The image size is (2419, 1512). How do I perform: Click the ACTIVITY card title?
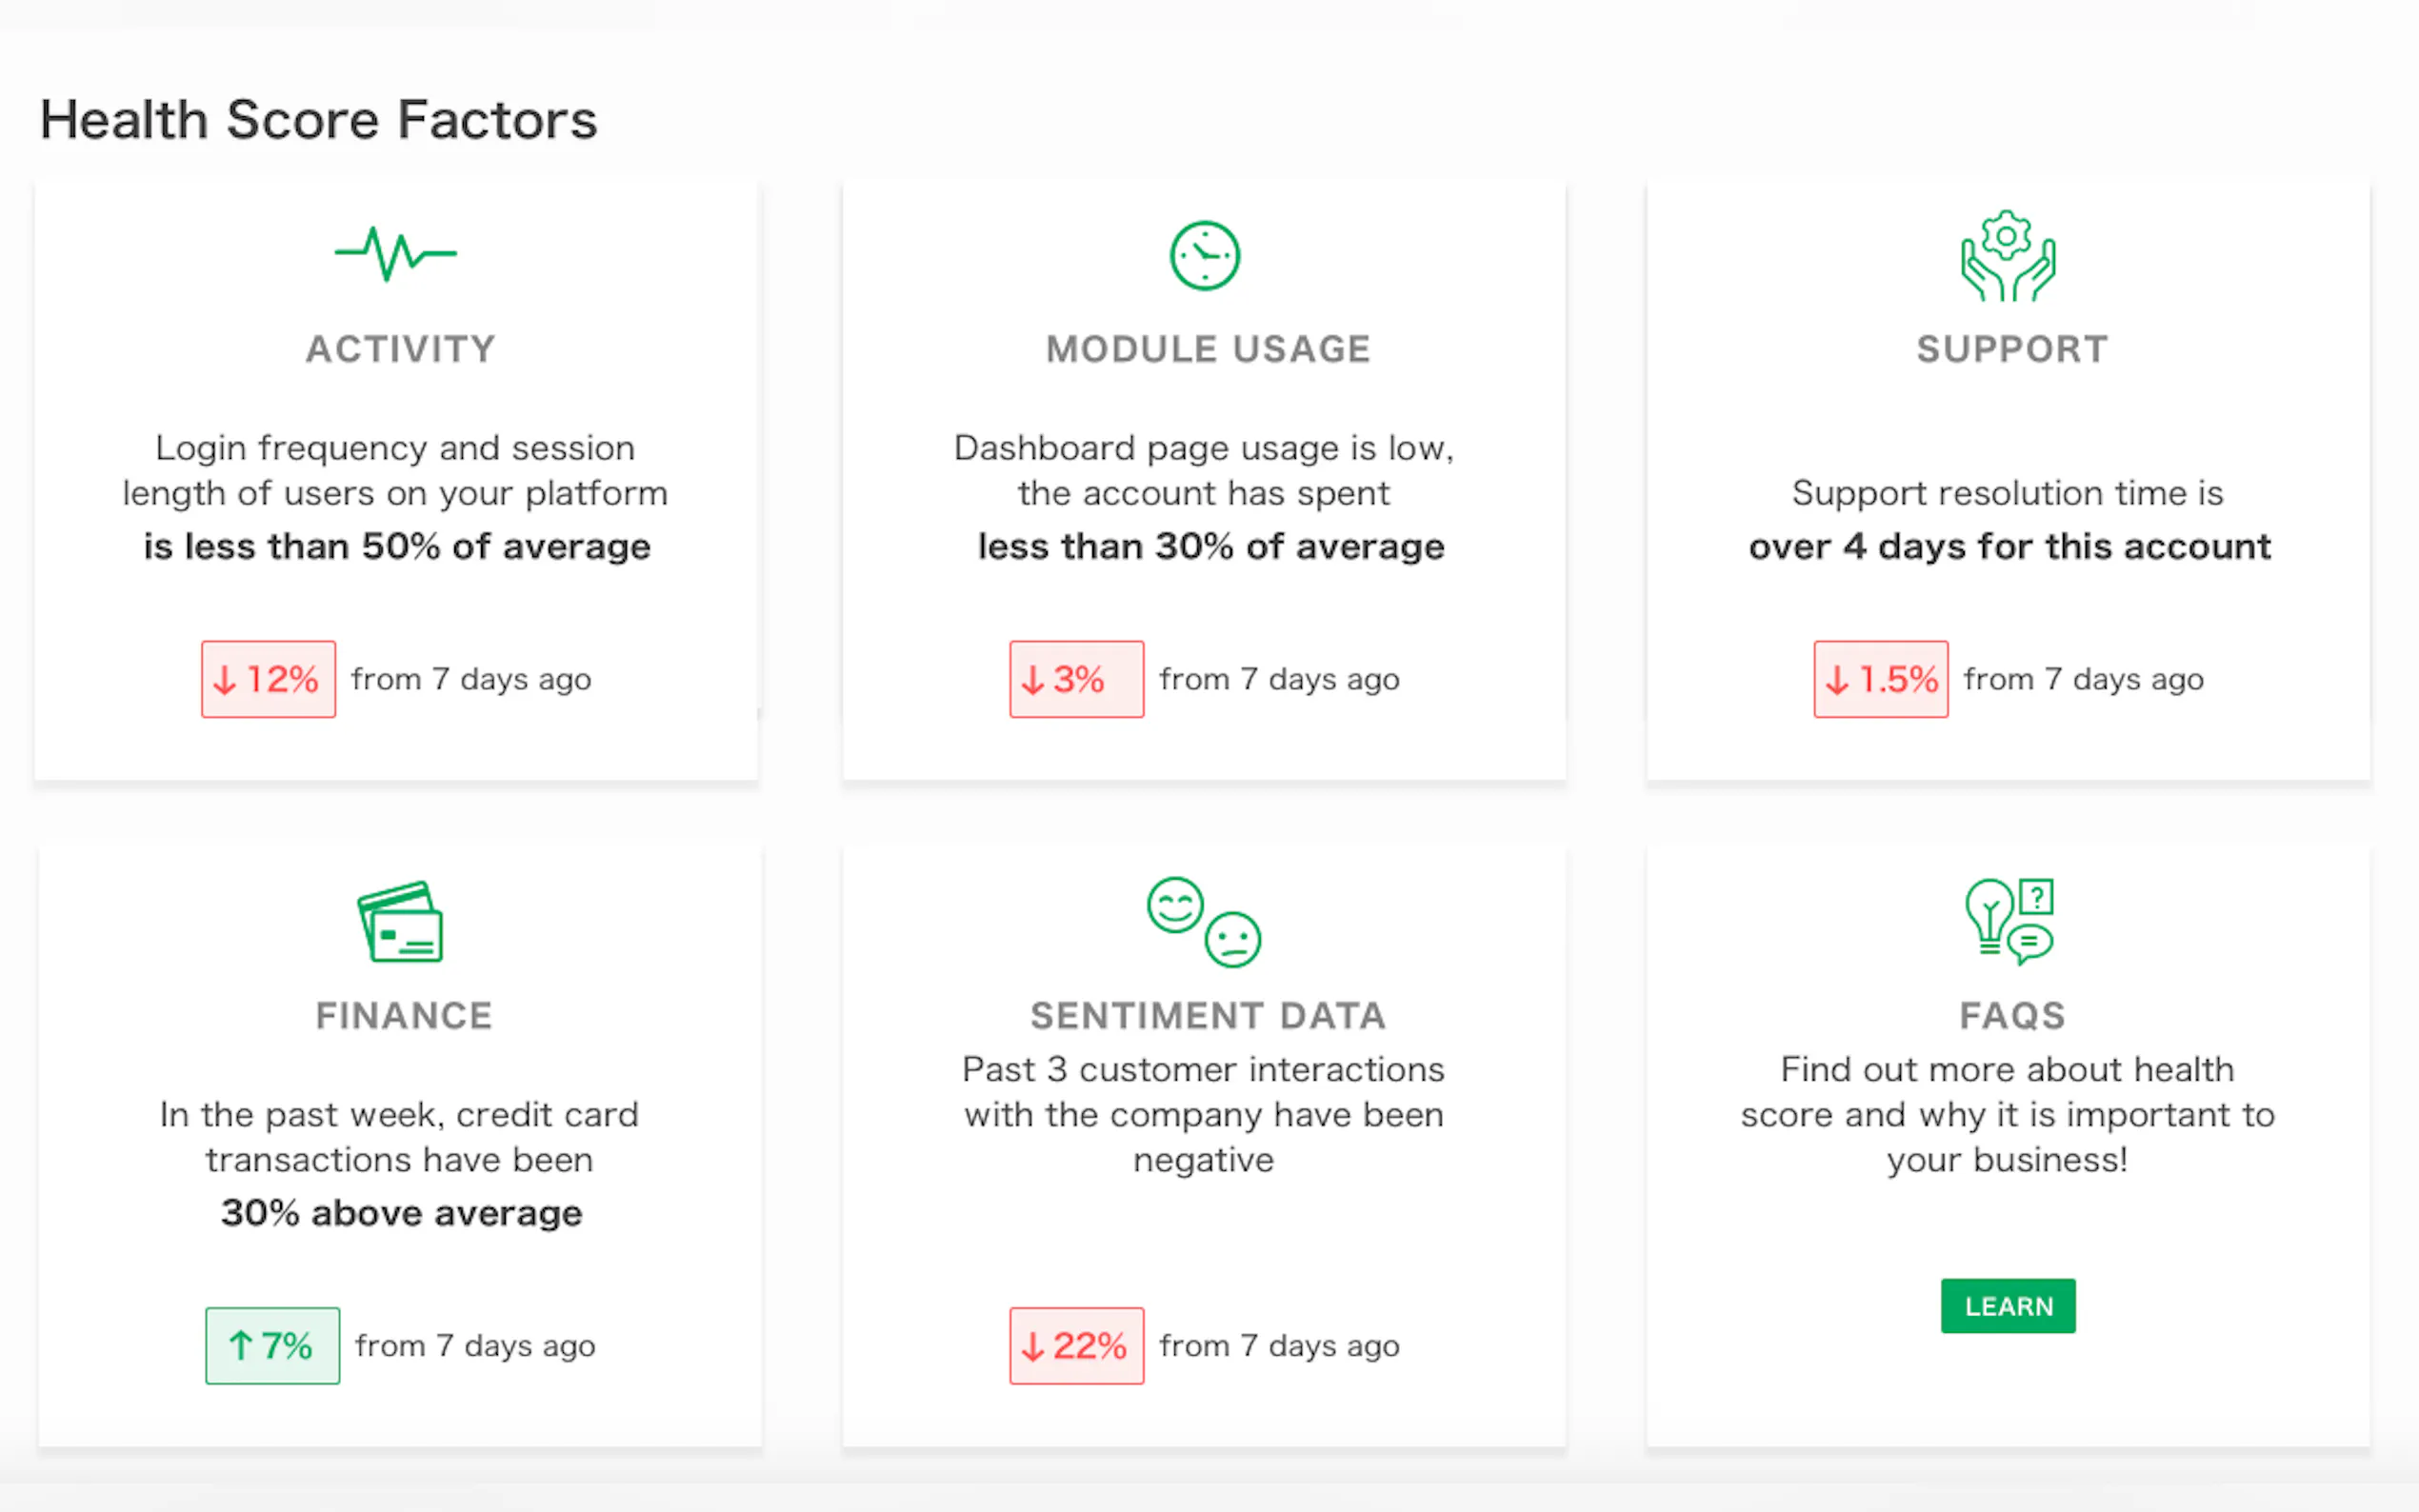click(400, 349)
